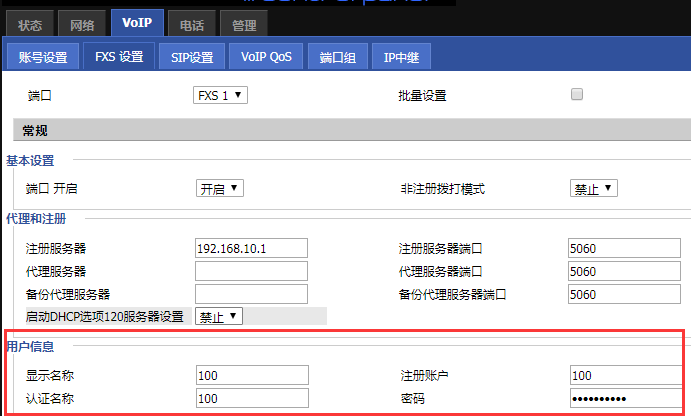The height and width of the screenshot is (416, 691).
Task: Focus the 认证名称 input field
Action: [251, 399]
